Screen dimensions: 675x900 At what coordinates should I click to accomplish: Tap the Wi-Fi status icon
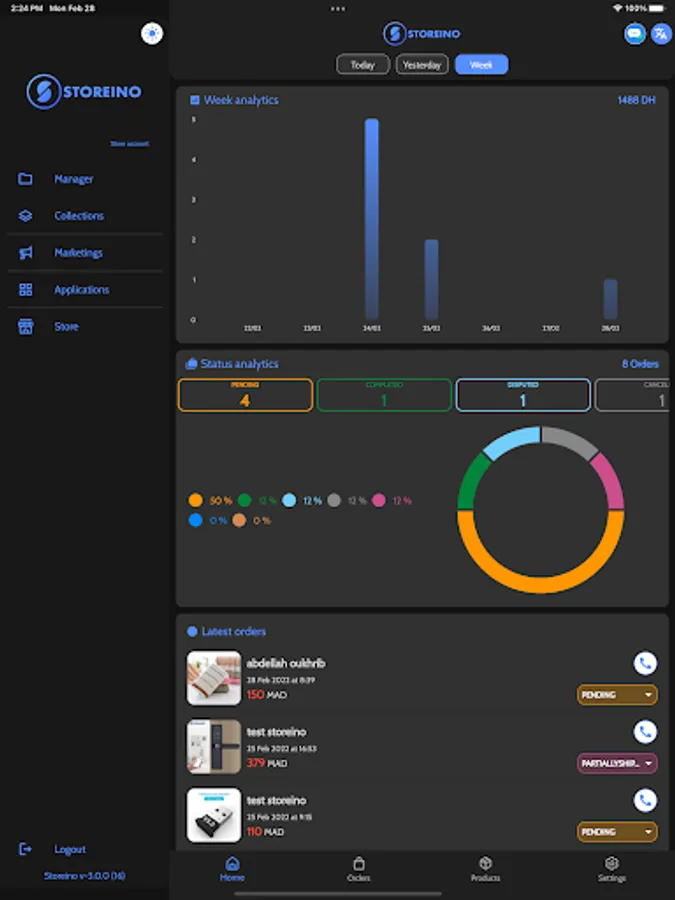618,8
